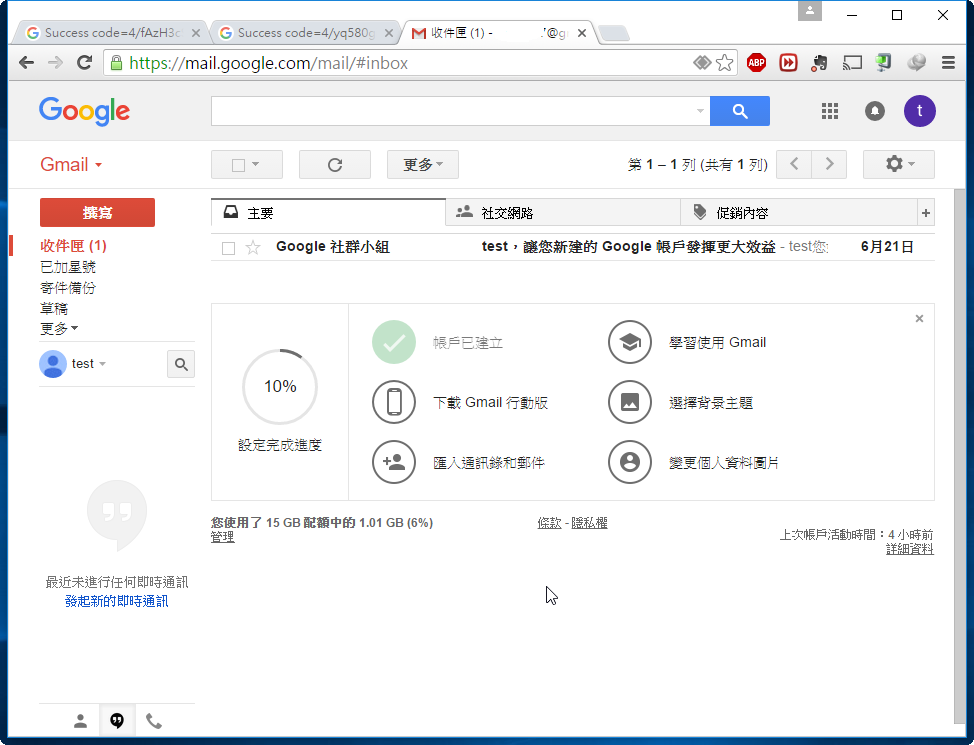The height and width of the screenshot is (745, 974).
Task: Click the Chrome user profile button
Action: point(810,11)
